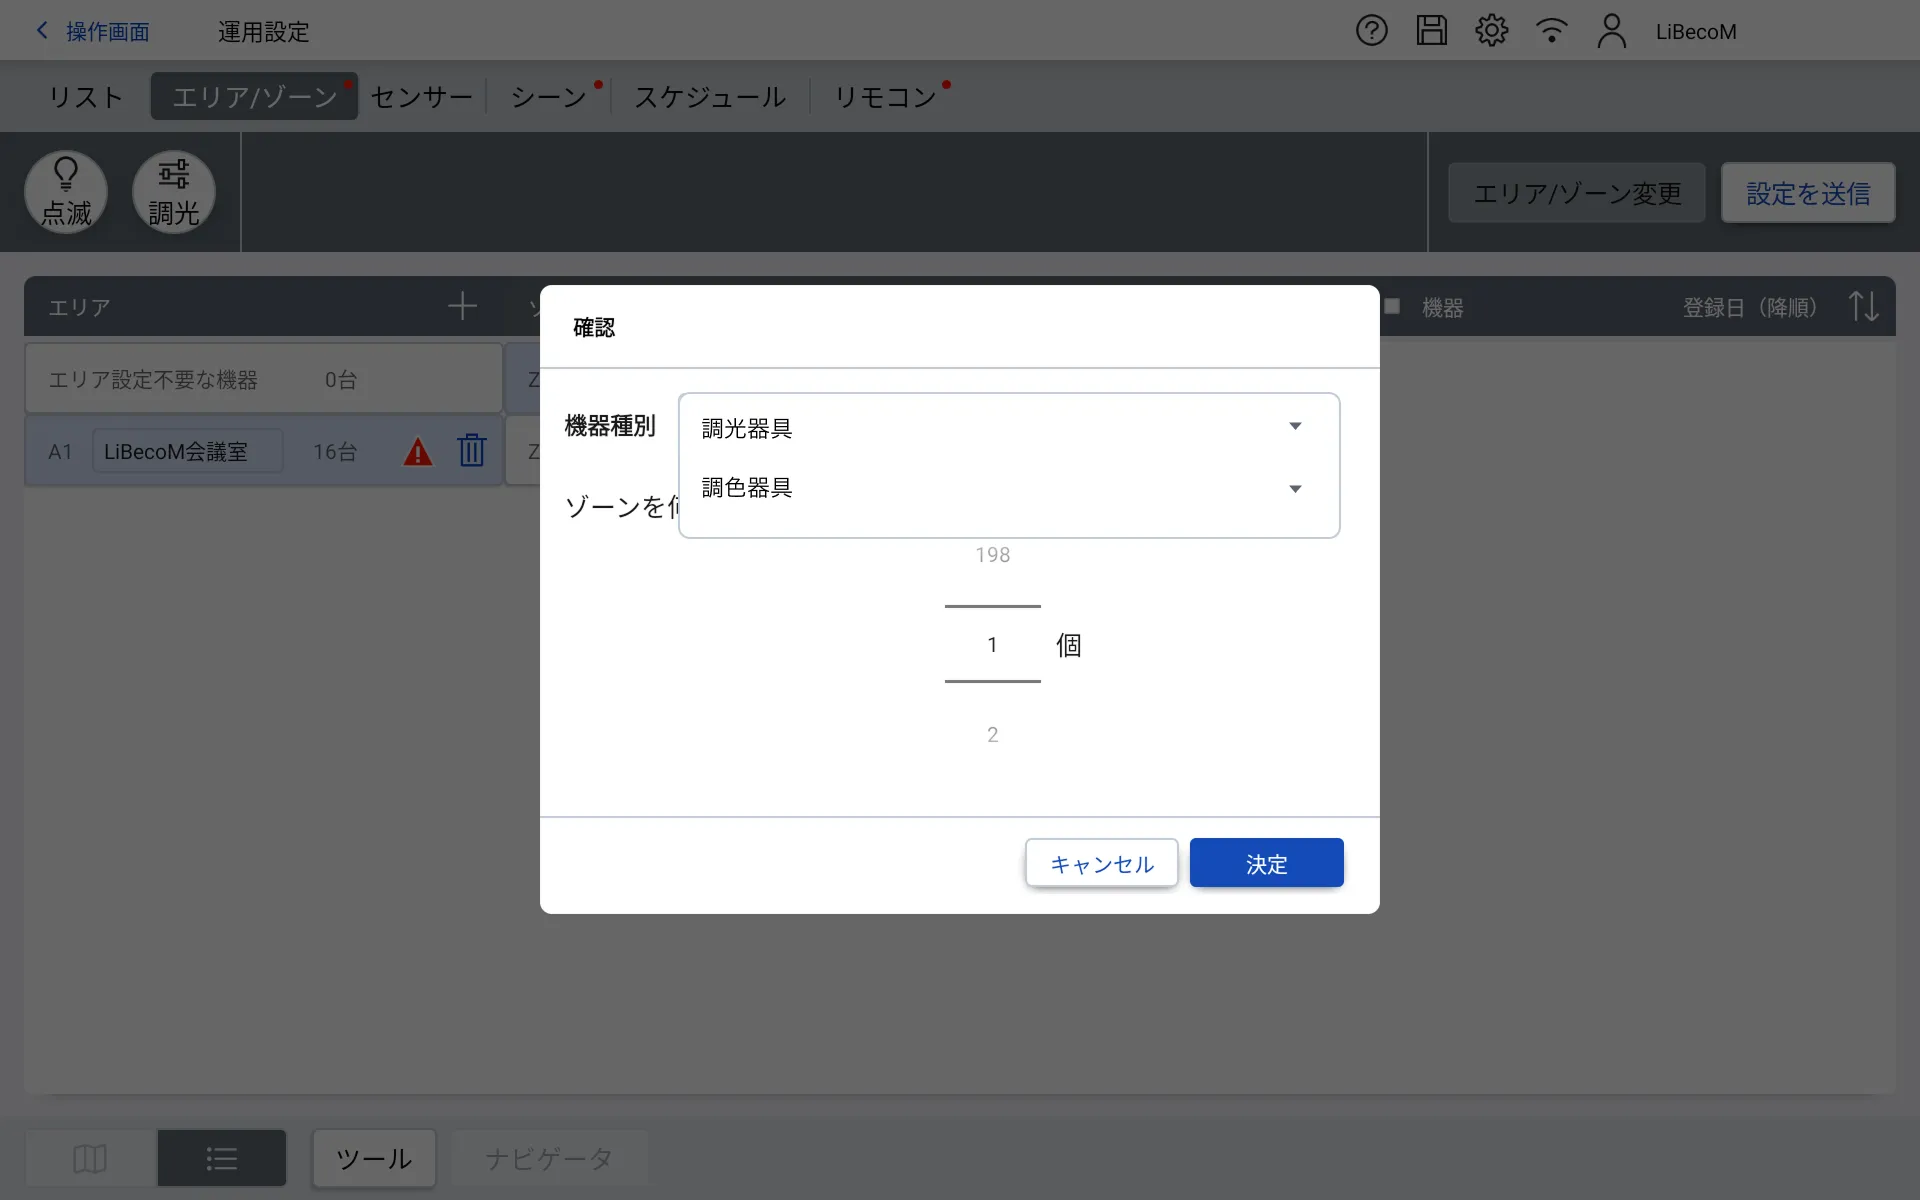Screen dimensions: 1920x1200
Task: Open the センサー tab
Action: [x=421, y=97]
